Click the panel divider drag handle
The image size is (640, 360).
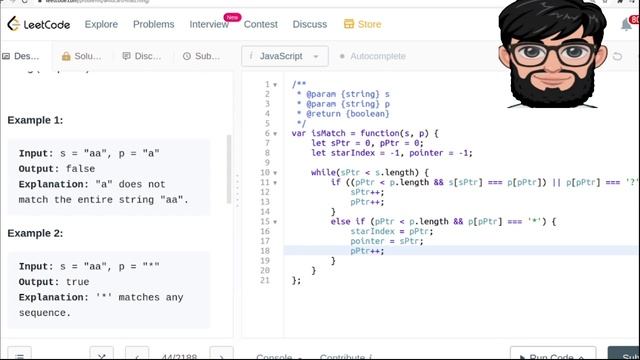coord(237,190)
